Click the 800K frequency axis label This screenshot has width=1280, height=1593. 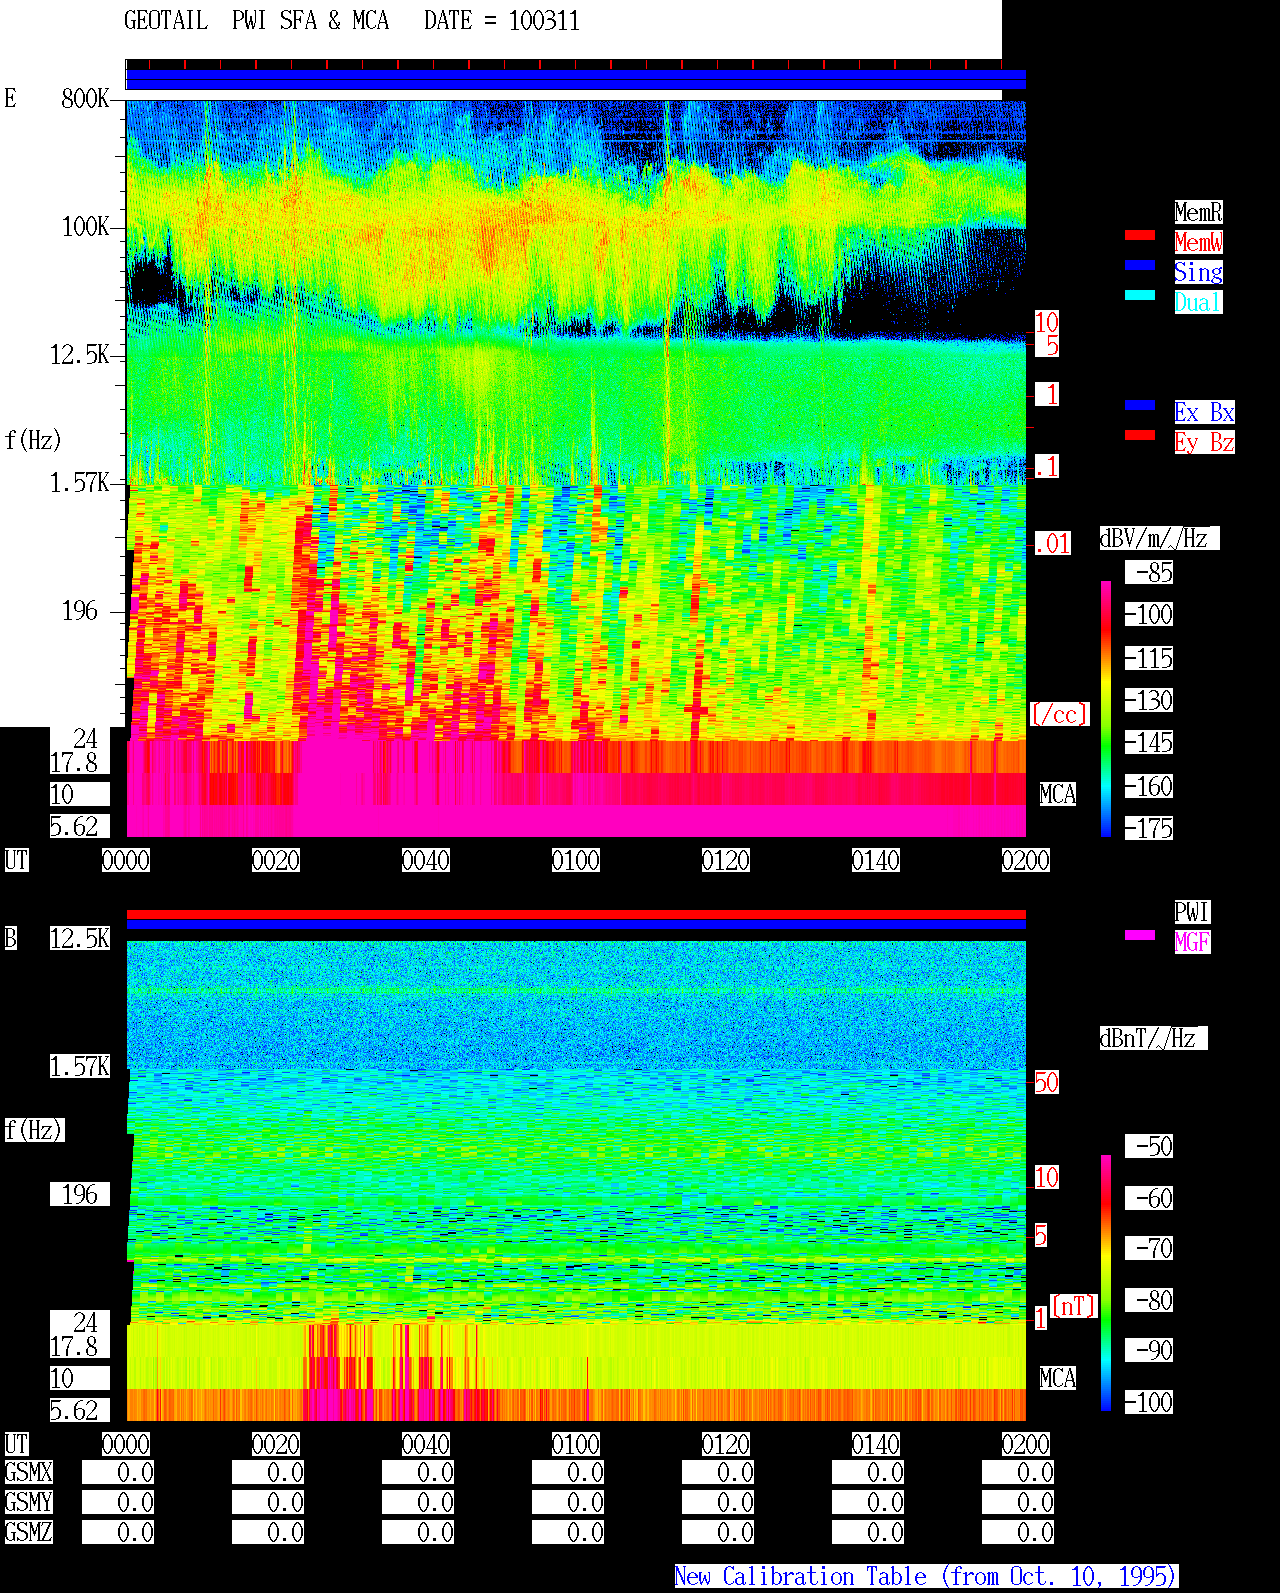85,98
